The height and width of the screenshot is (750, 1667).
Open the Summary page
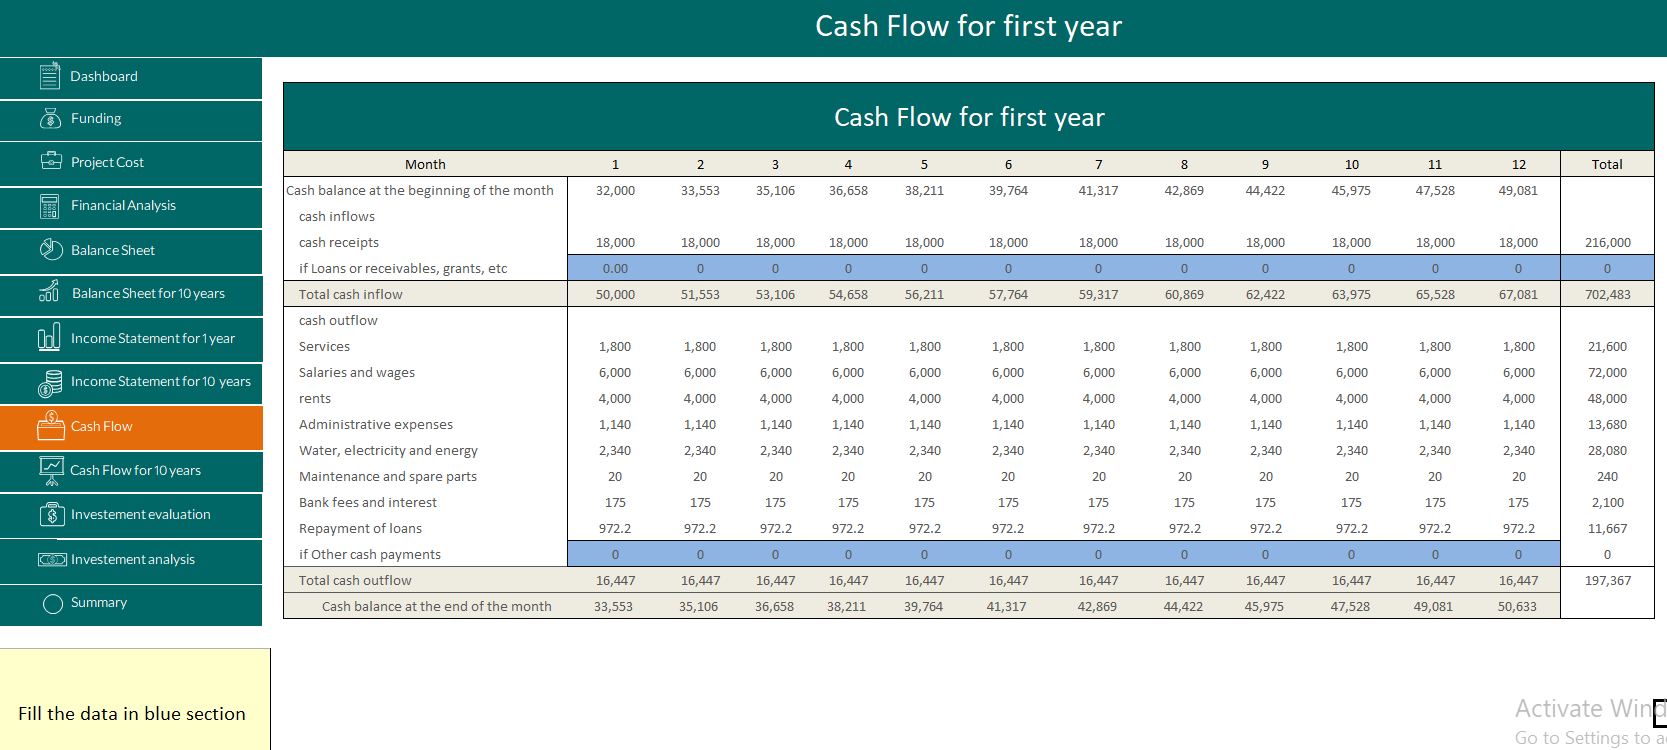pos(131,605)
